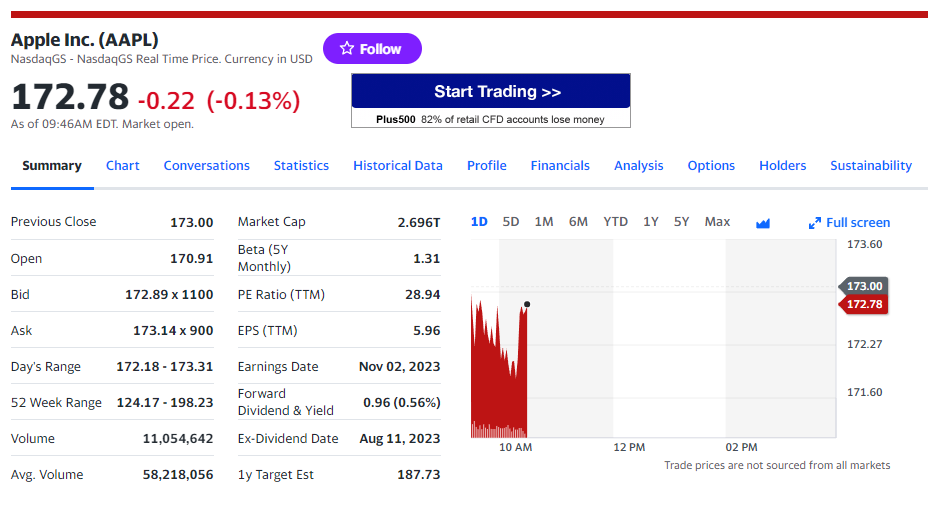Click the red 172.78 current price label
Screen dimensions: 928x514
[863, 304]
